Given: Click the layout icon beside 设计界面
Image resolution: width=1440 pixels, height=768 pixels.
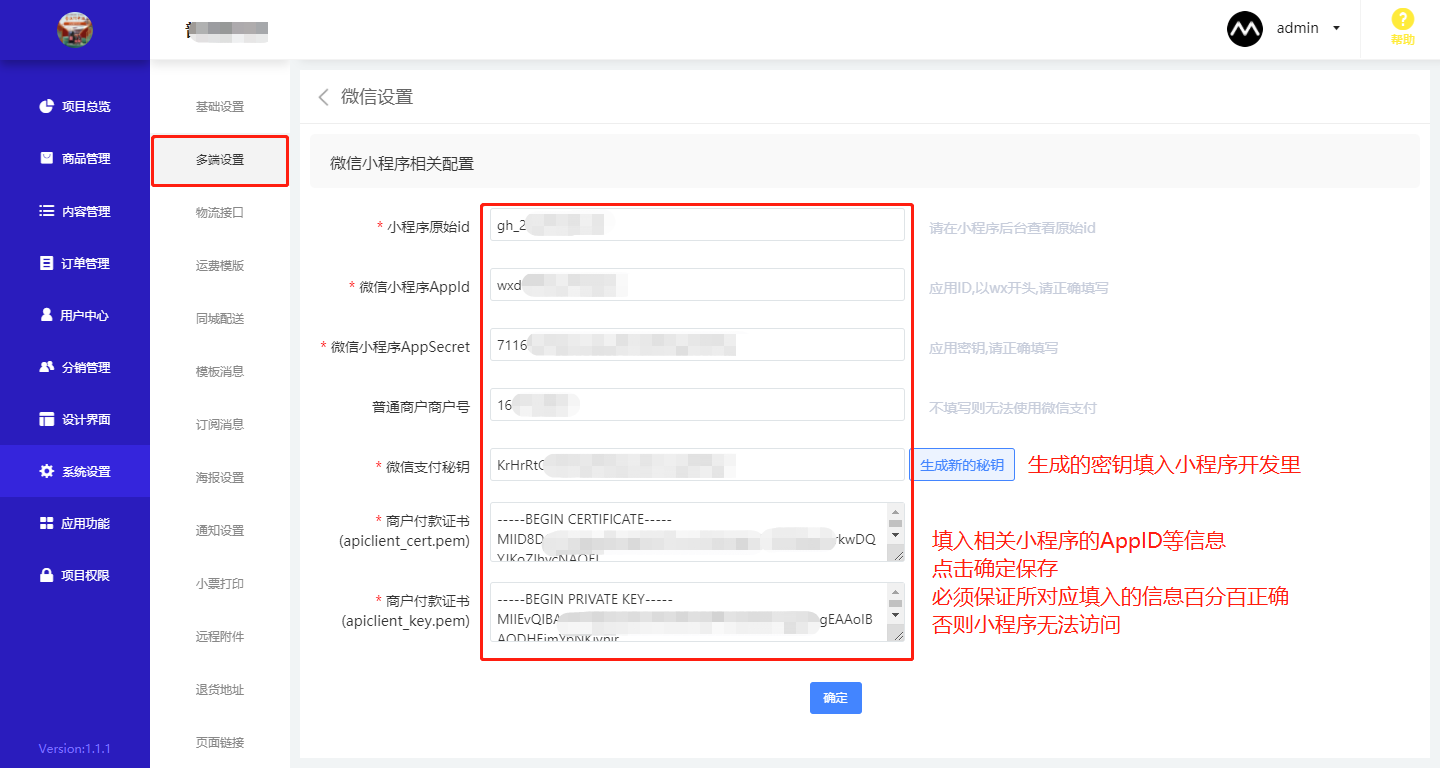Looking at the screenshot, I should click(46, 419).
